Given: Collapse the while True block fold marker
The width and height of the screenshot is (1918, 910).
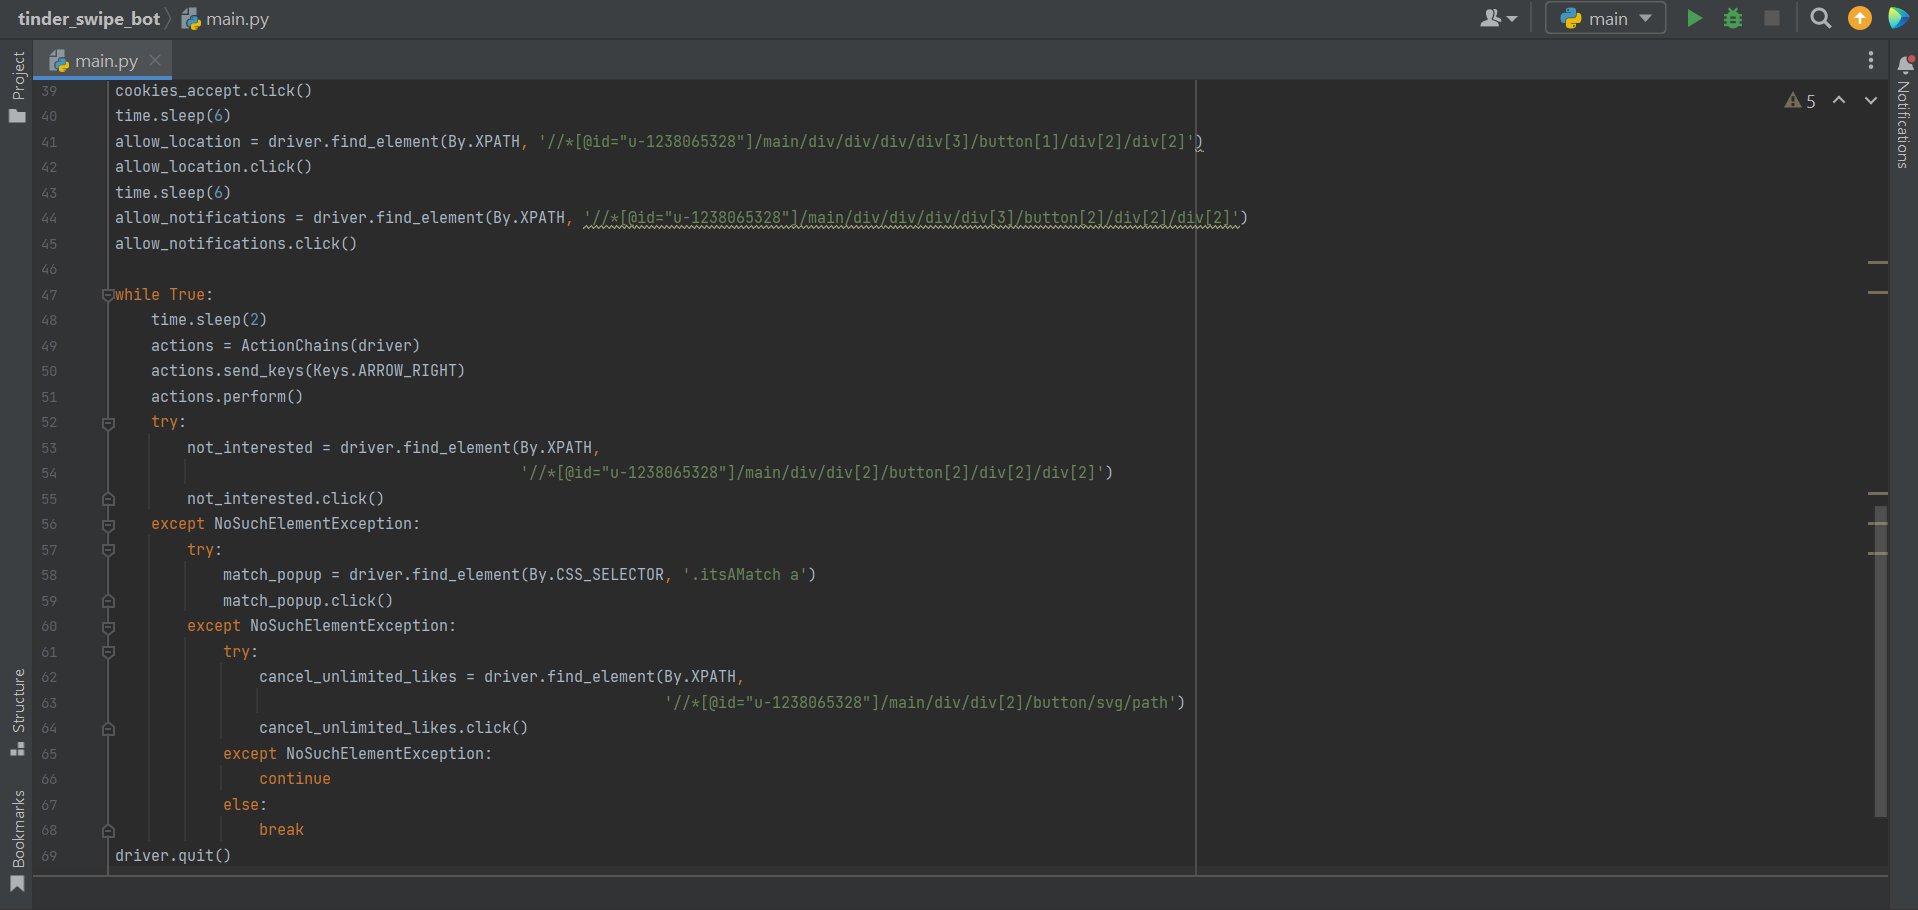Looking at the screenshot, I should click(108, 294).
